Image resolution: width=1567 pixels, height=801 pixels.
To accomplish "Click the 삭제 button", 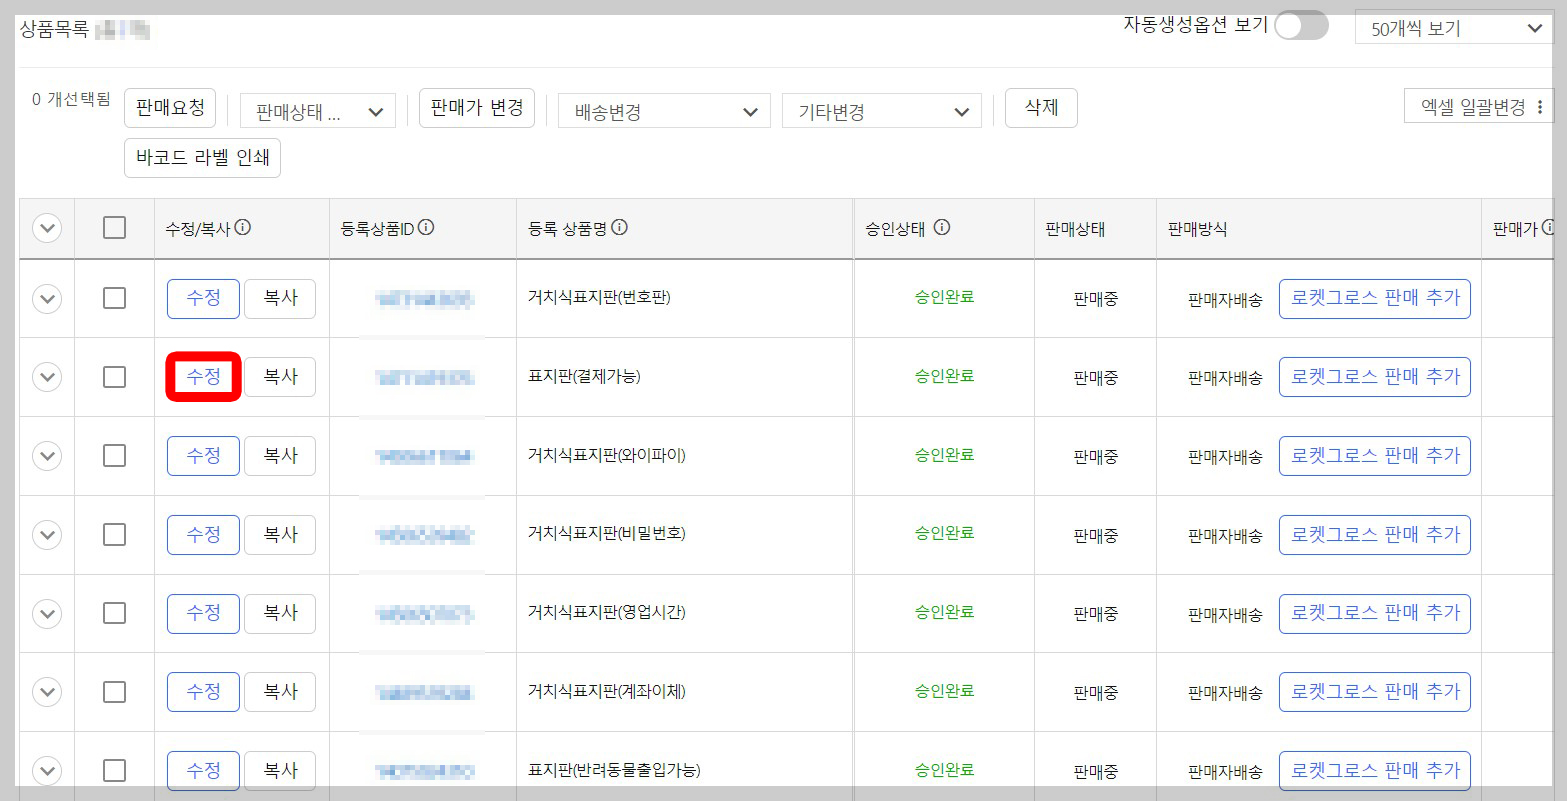I will [1041, 108].
